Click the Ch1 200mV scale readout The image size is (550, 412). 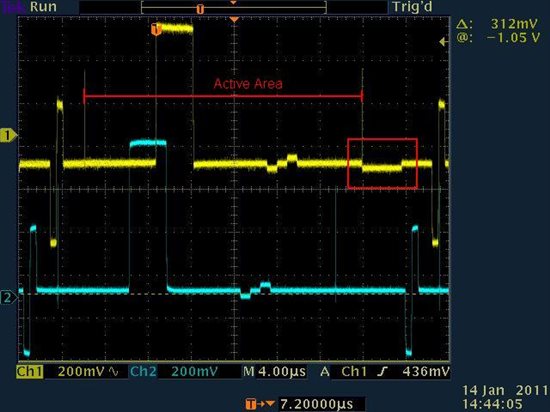[81, 372]
